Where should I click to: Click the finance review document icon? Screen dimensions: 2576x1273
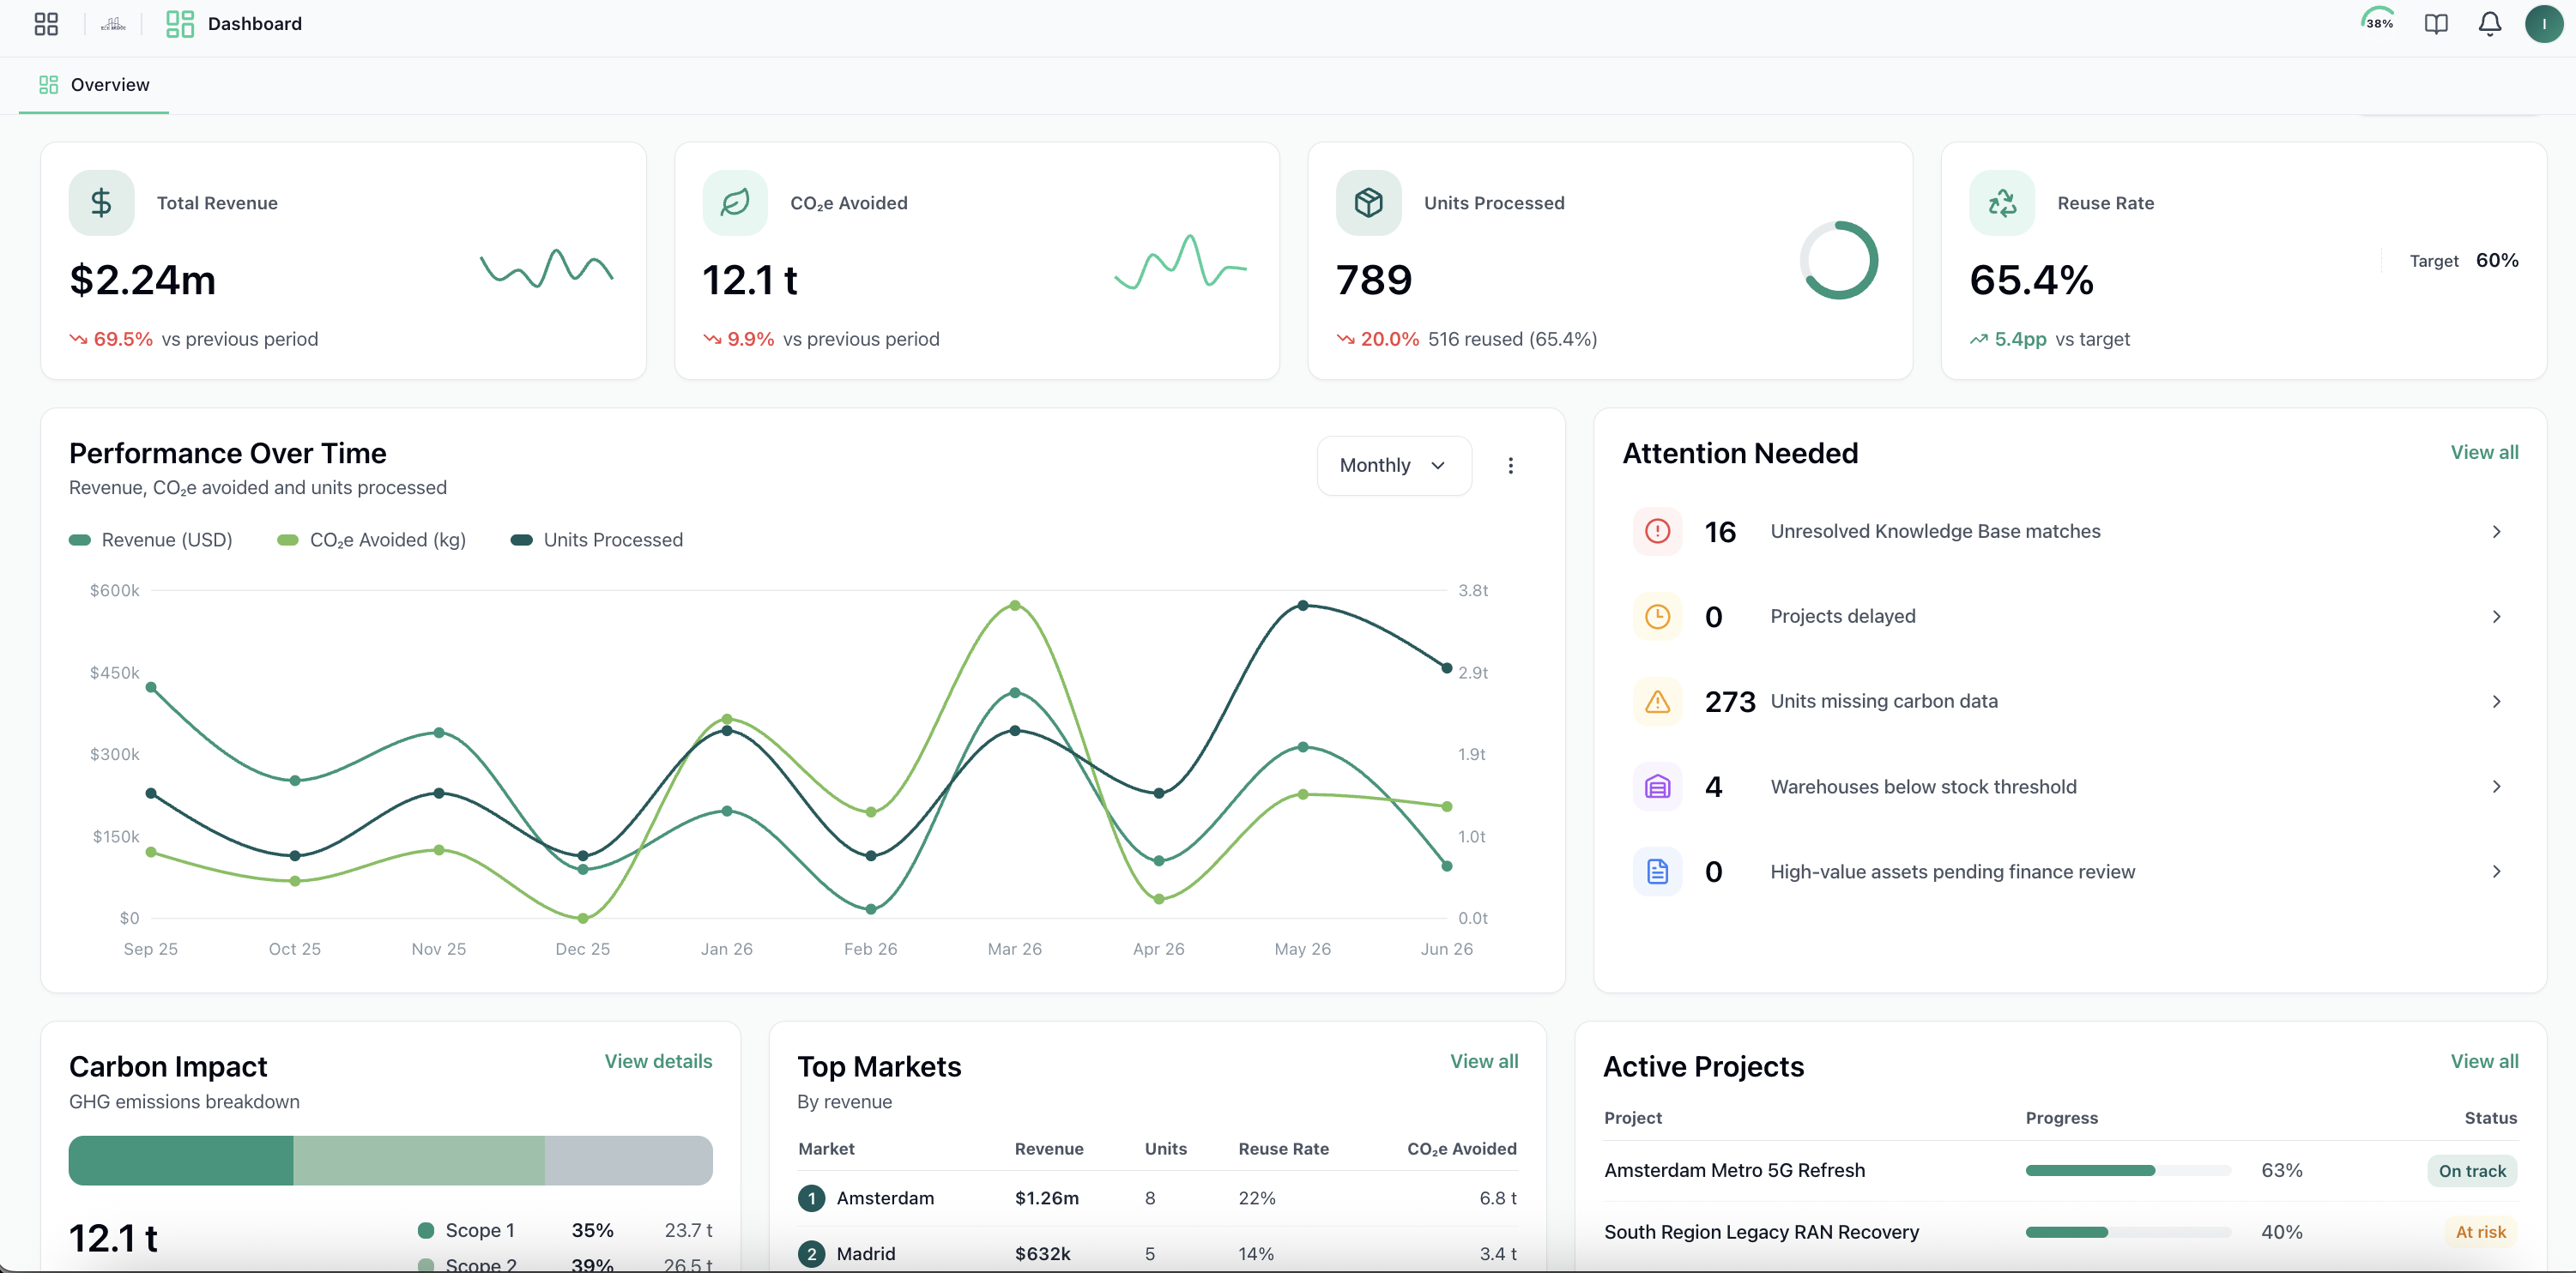point(1657,872)
